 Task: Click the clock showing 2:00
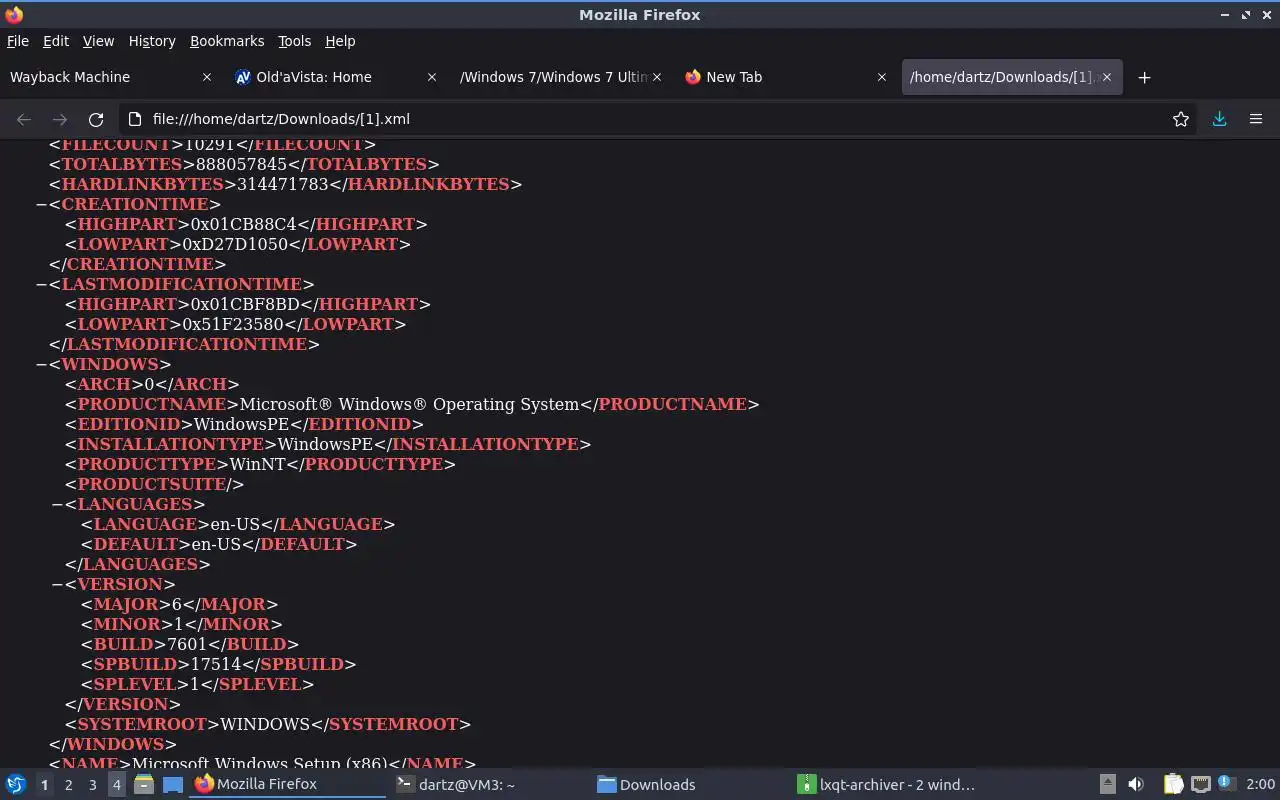pos(1260,784)
